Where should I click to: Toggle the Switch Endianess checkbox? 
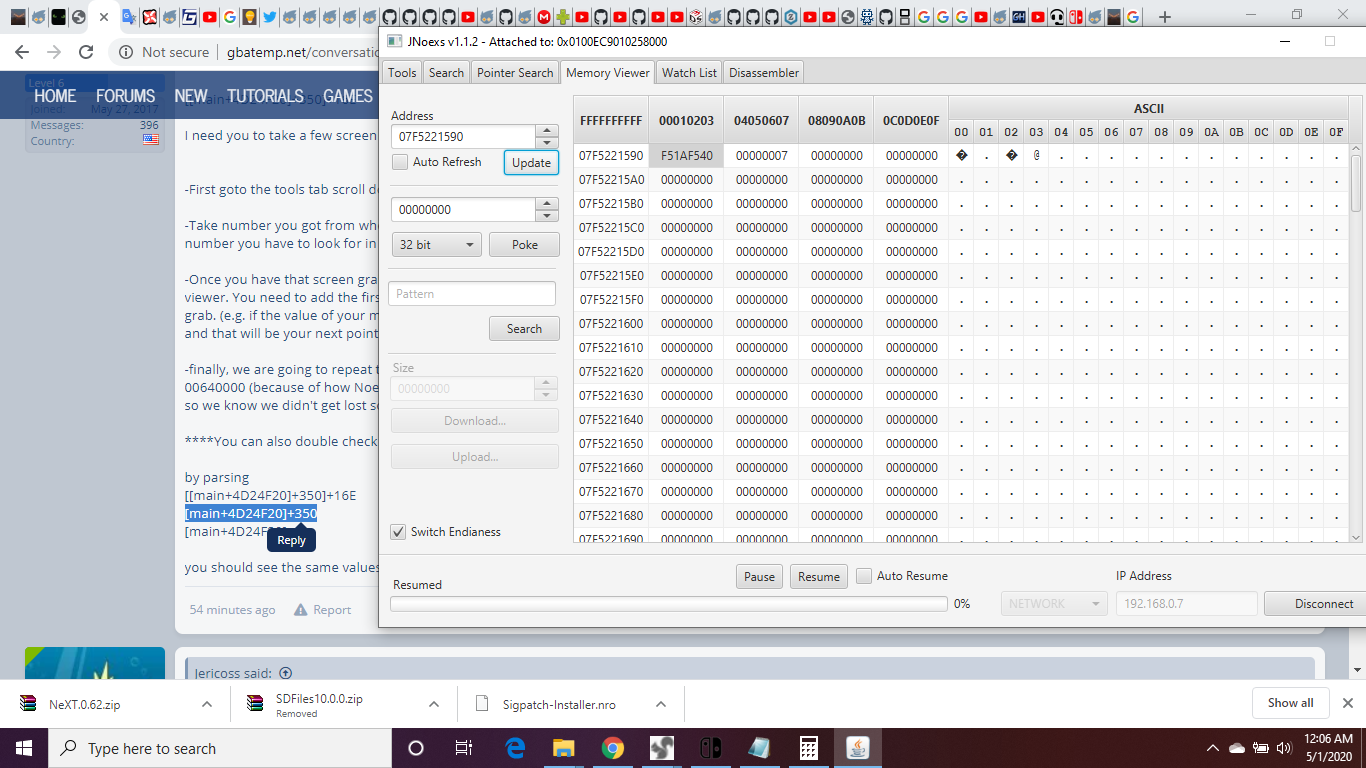click(x=398, y=532)
